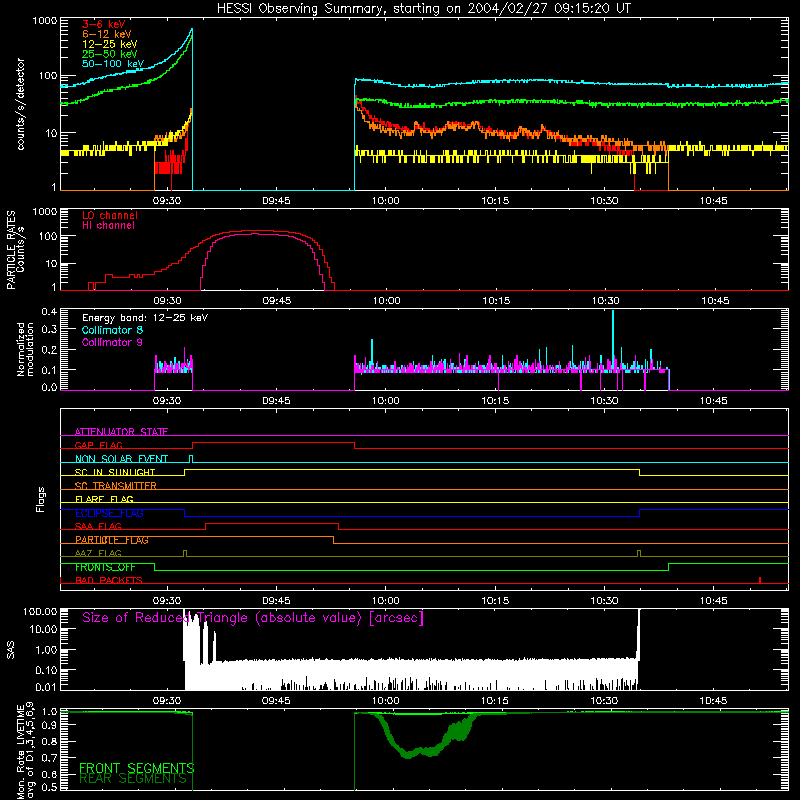Click the NON_SOLAR_EVENT flag label
The image size is (800, 800).
point(121,459)
